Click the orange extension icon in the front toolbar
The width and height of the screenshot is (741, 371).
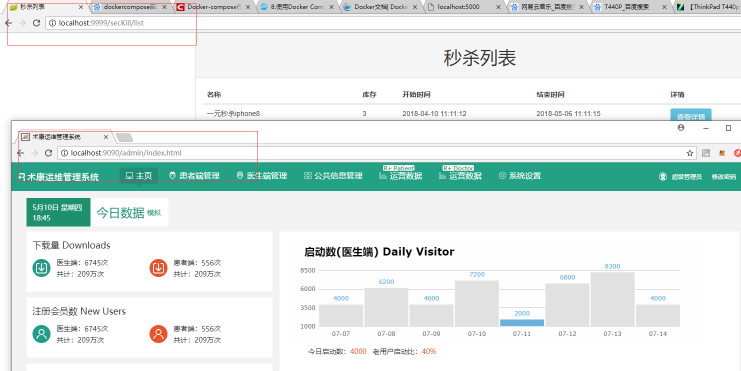(x=722, y=153)
